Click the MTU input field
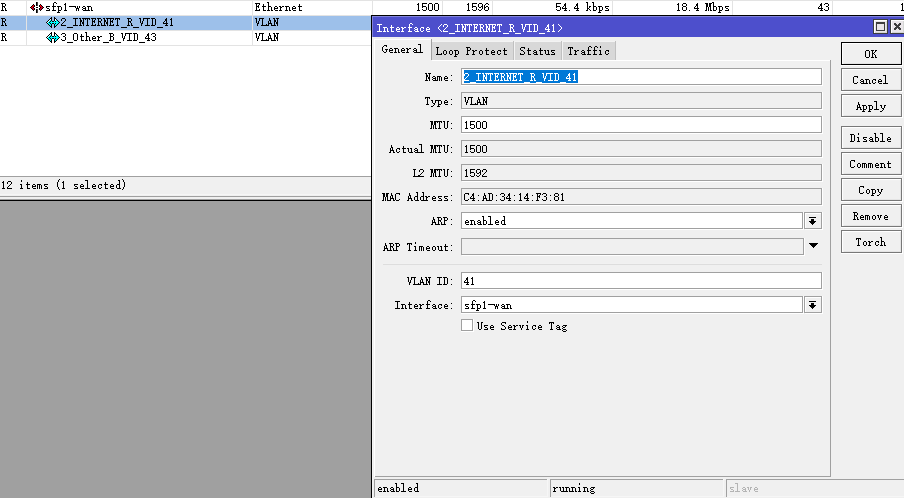Image resolution: width=904 pixels, height=498 pixels. (x=640, y=125)
